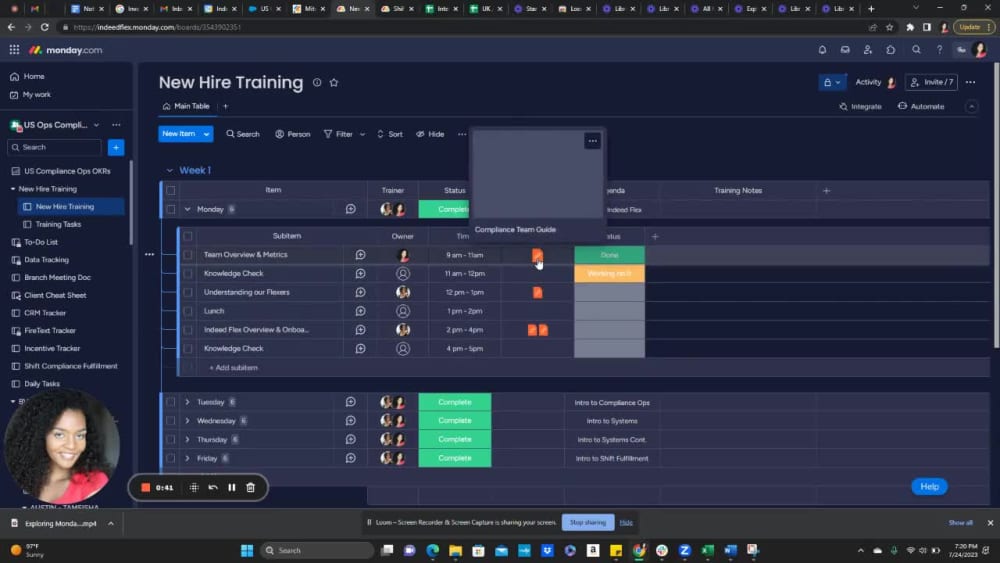Click the invite members icon in top bar

tap(868, 50)
